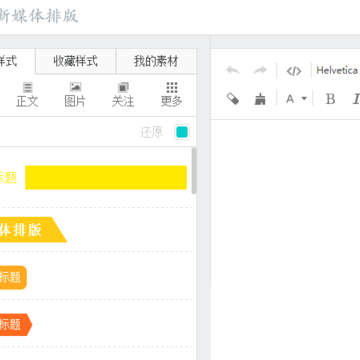Click the undo arrow icon
Image resolution: width=360 pixels, height=360 pixels.
233,70
